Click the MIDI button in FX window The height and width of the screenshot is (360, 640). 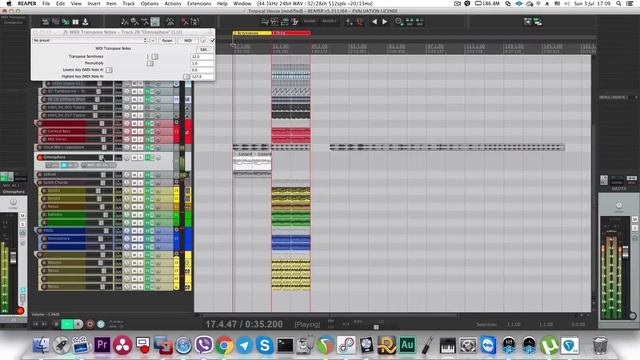pyautogui.click(x=188, y=40)
